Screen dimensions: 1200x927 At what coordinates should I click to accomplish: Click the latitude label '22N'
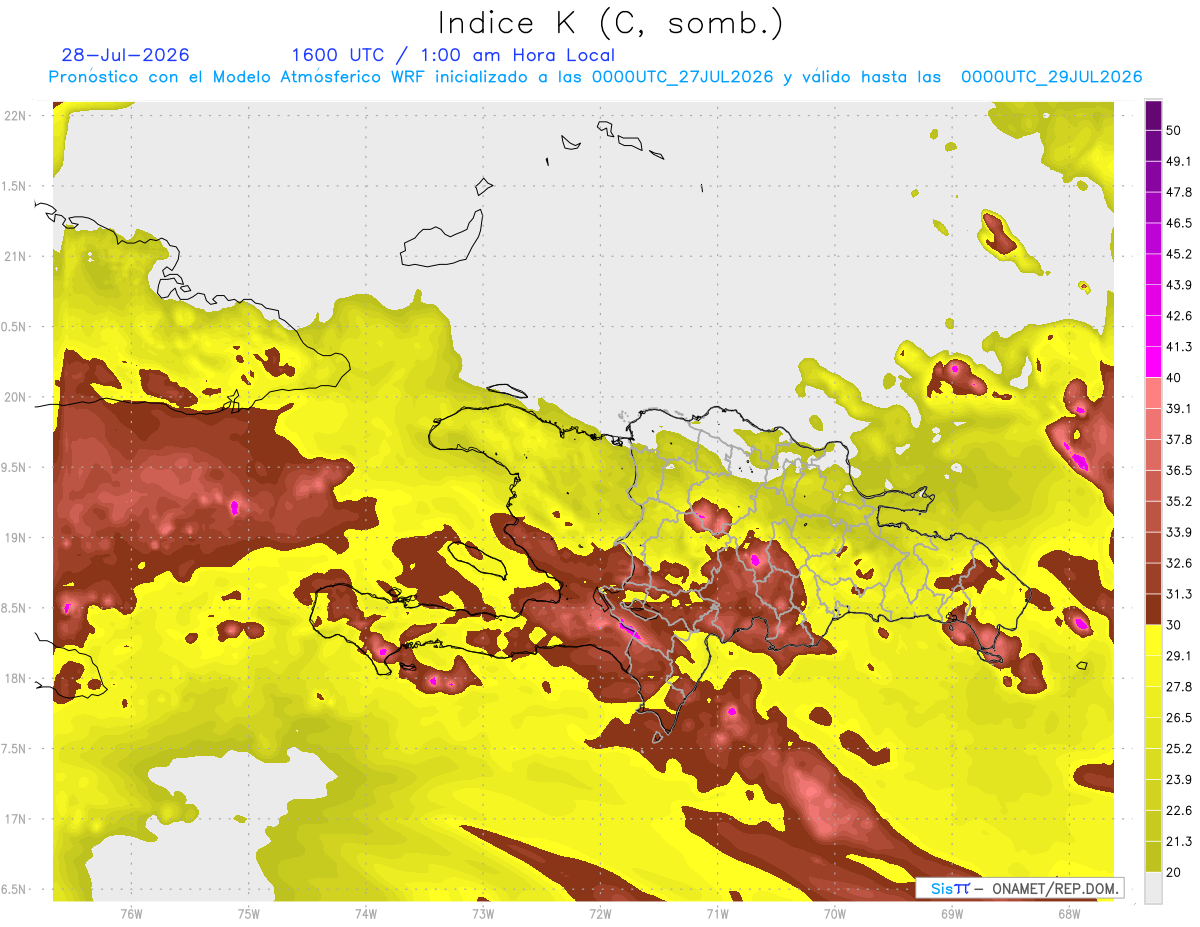click(15, 115)
